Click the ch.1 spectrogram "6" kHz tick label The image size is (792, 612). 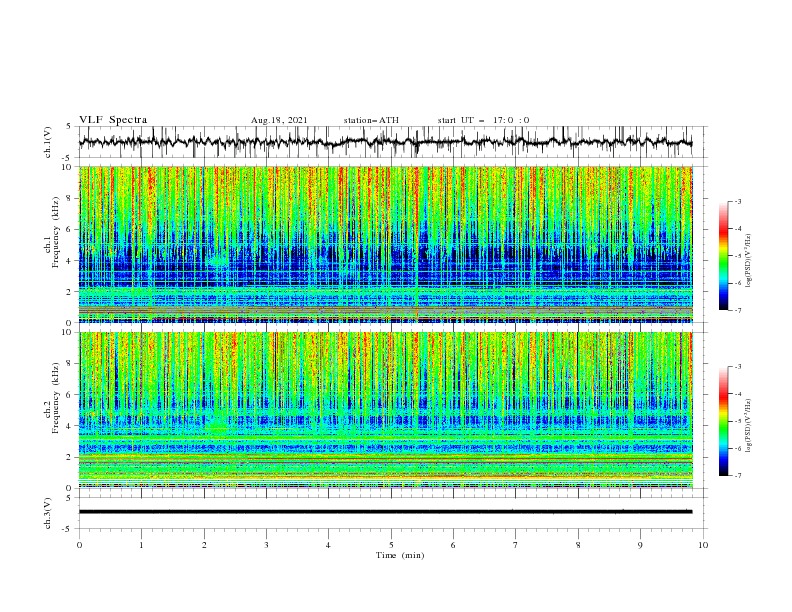(x=70, y=229)
